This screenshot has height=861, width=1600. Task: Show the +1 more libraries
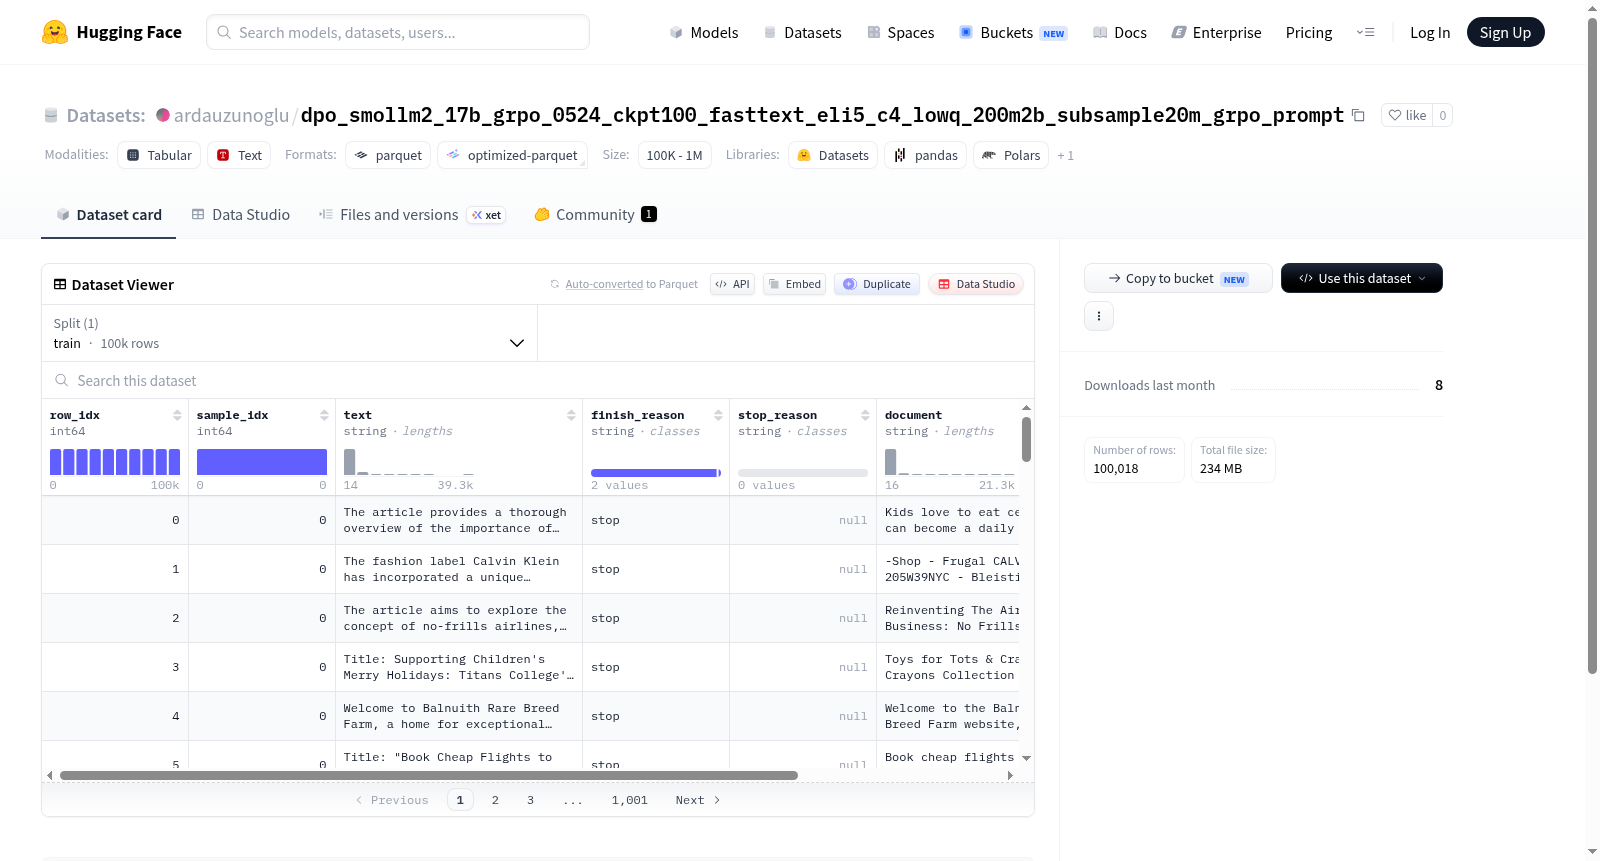(x=1065, y=155)
